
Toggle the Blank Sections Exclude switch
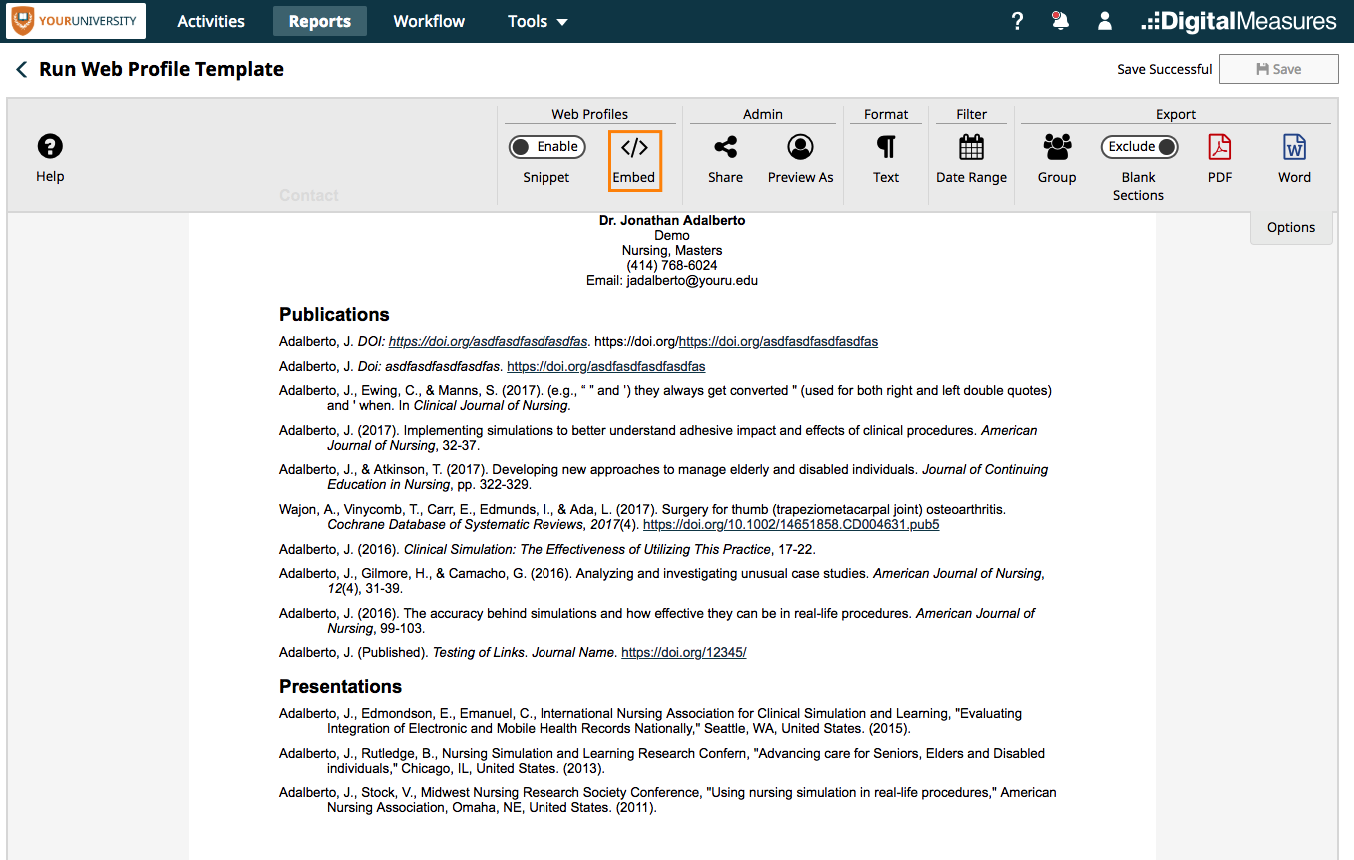tap(1139, 146)
